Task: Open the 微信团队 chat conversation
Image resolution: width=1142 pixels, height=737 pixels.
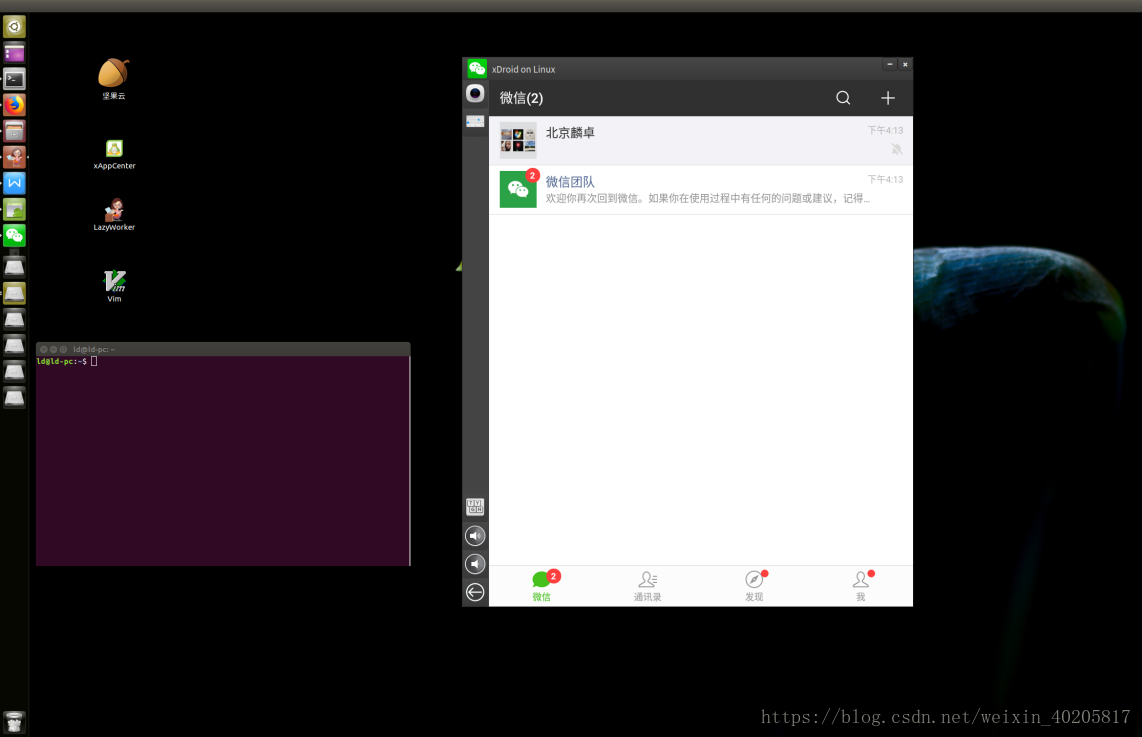Action: tap(701, 189)
